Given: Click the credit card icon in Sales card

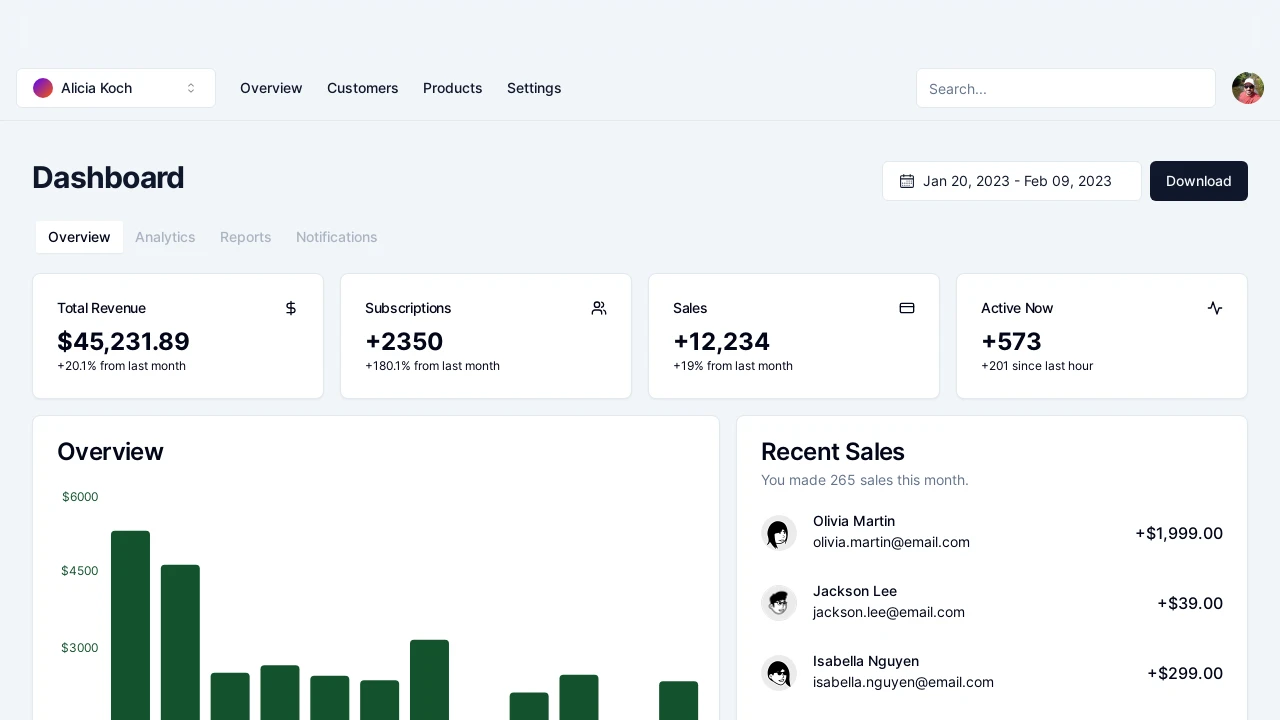Looking at the screenshot, I should click(x=907, y=308).
